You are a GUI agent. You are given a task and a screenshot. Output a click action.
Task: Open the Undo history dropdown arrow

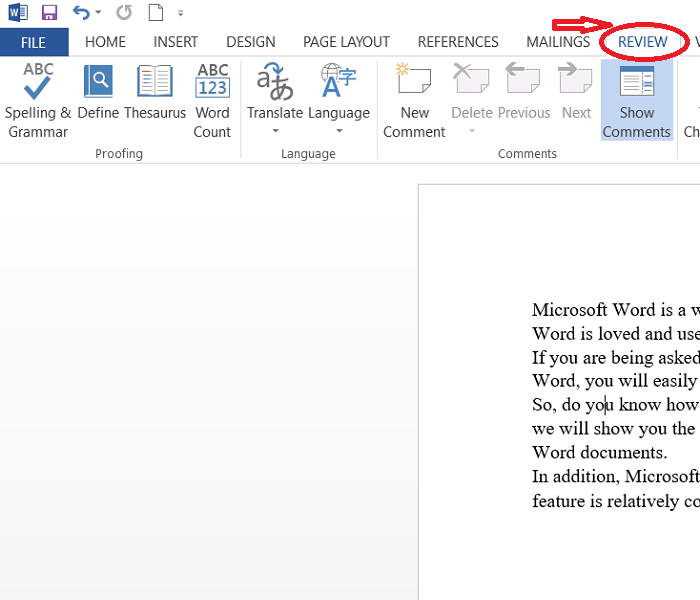click(99, 12)
